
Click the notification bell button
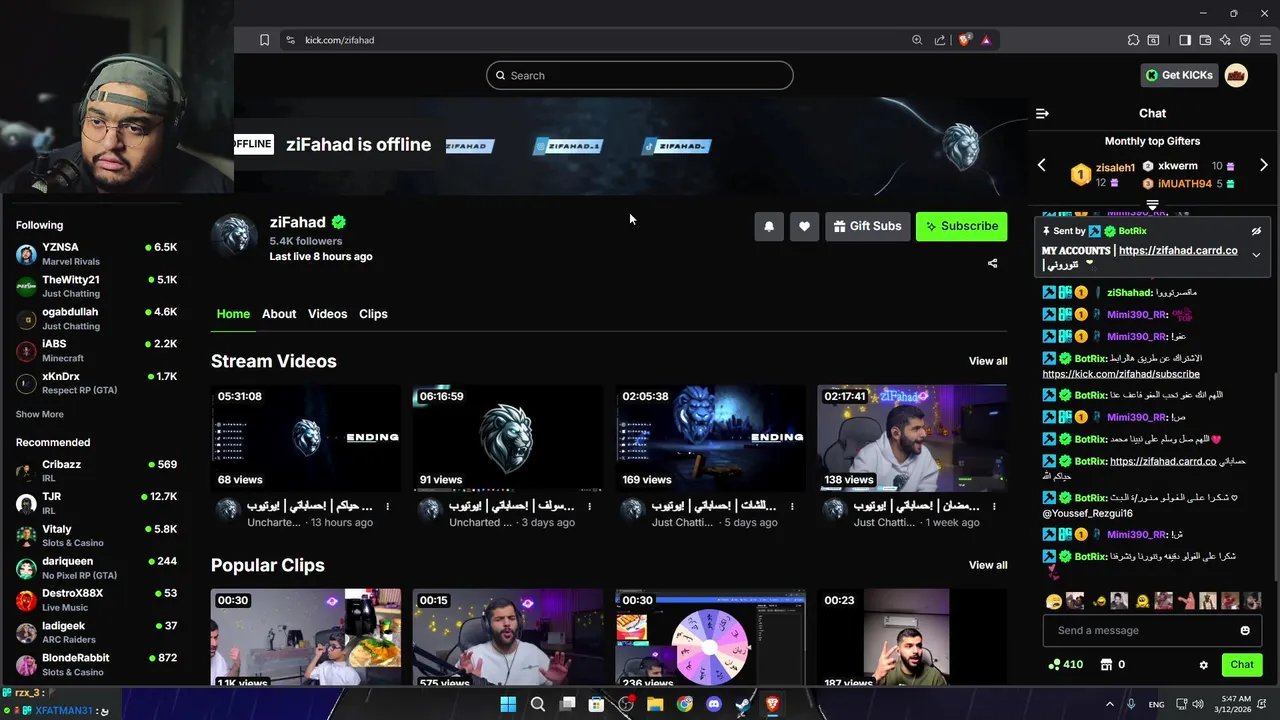[x=769, y=226]
